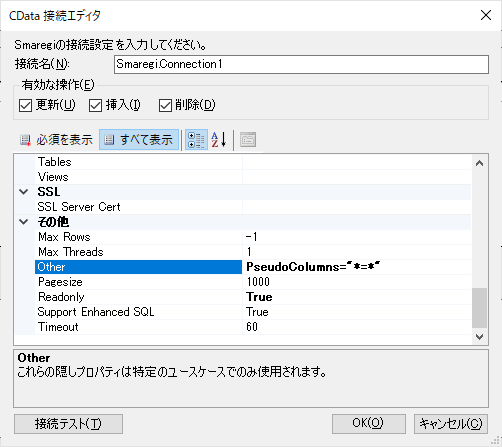Click the Pagesize value 1000
502x447 pixels.
pyautogui.click(x=357, y=282)
